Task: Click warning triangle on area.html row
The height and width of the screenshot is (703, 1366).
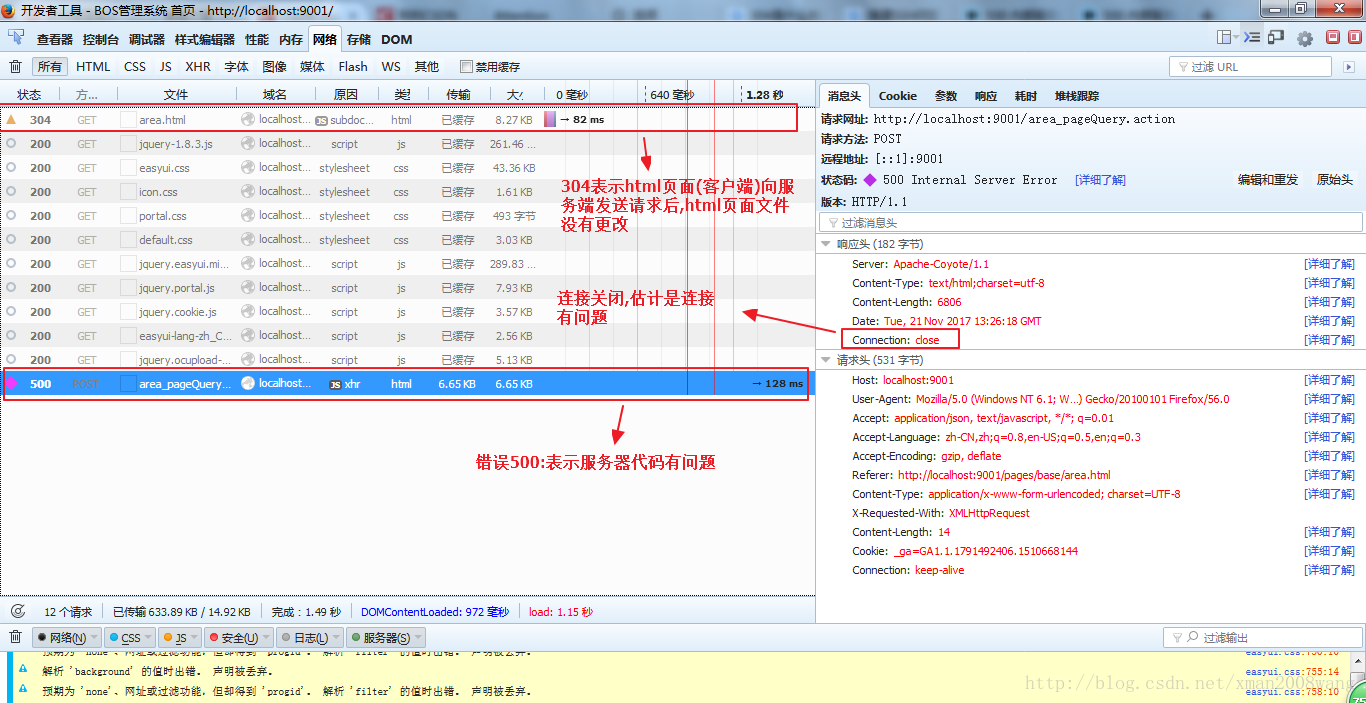Action: pyautogui.click(x=11, y=119)
